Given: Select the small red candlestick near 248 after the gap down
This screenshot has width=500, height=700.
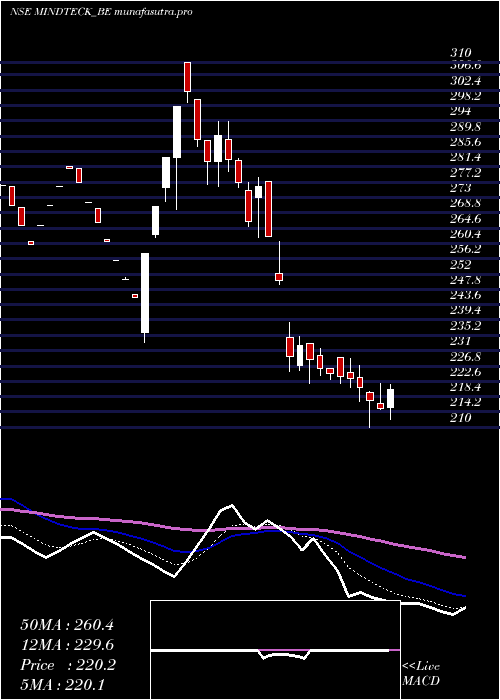Looking at the screenshot, I should point(279,277).
